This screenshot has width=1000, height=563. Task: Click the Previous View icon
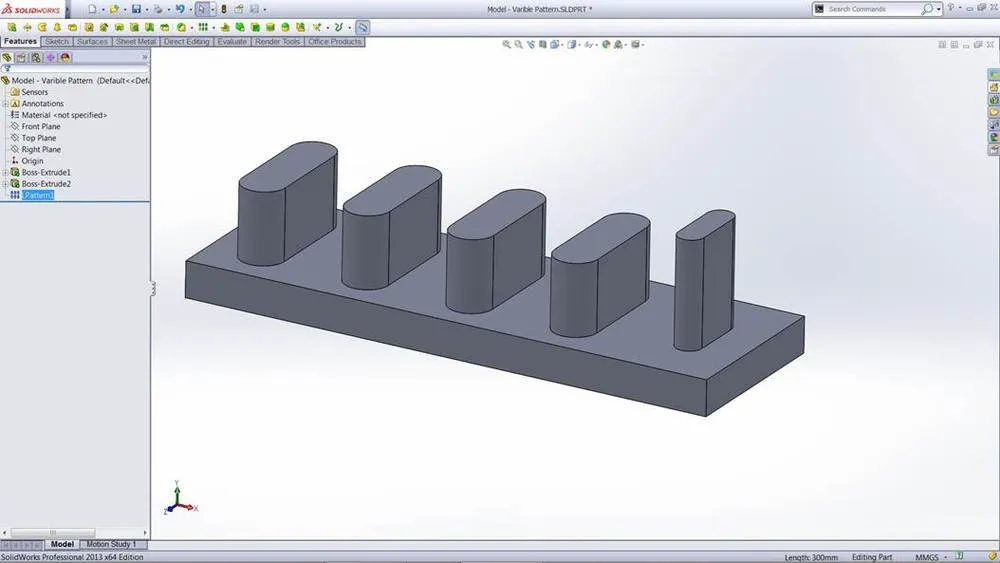(x=531, y=45)
